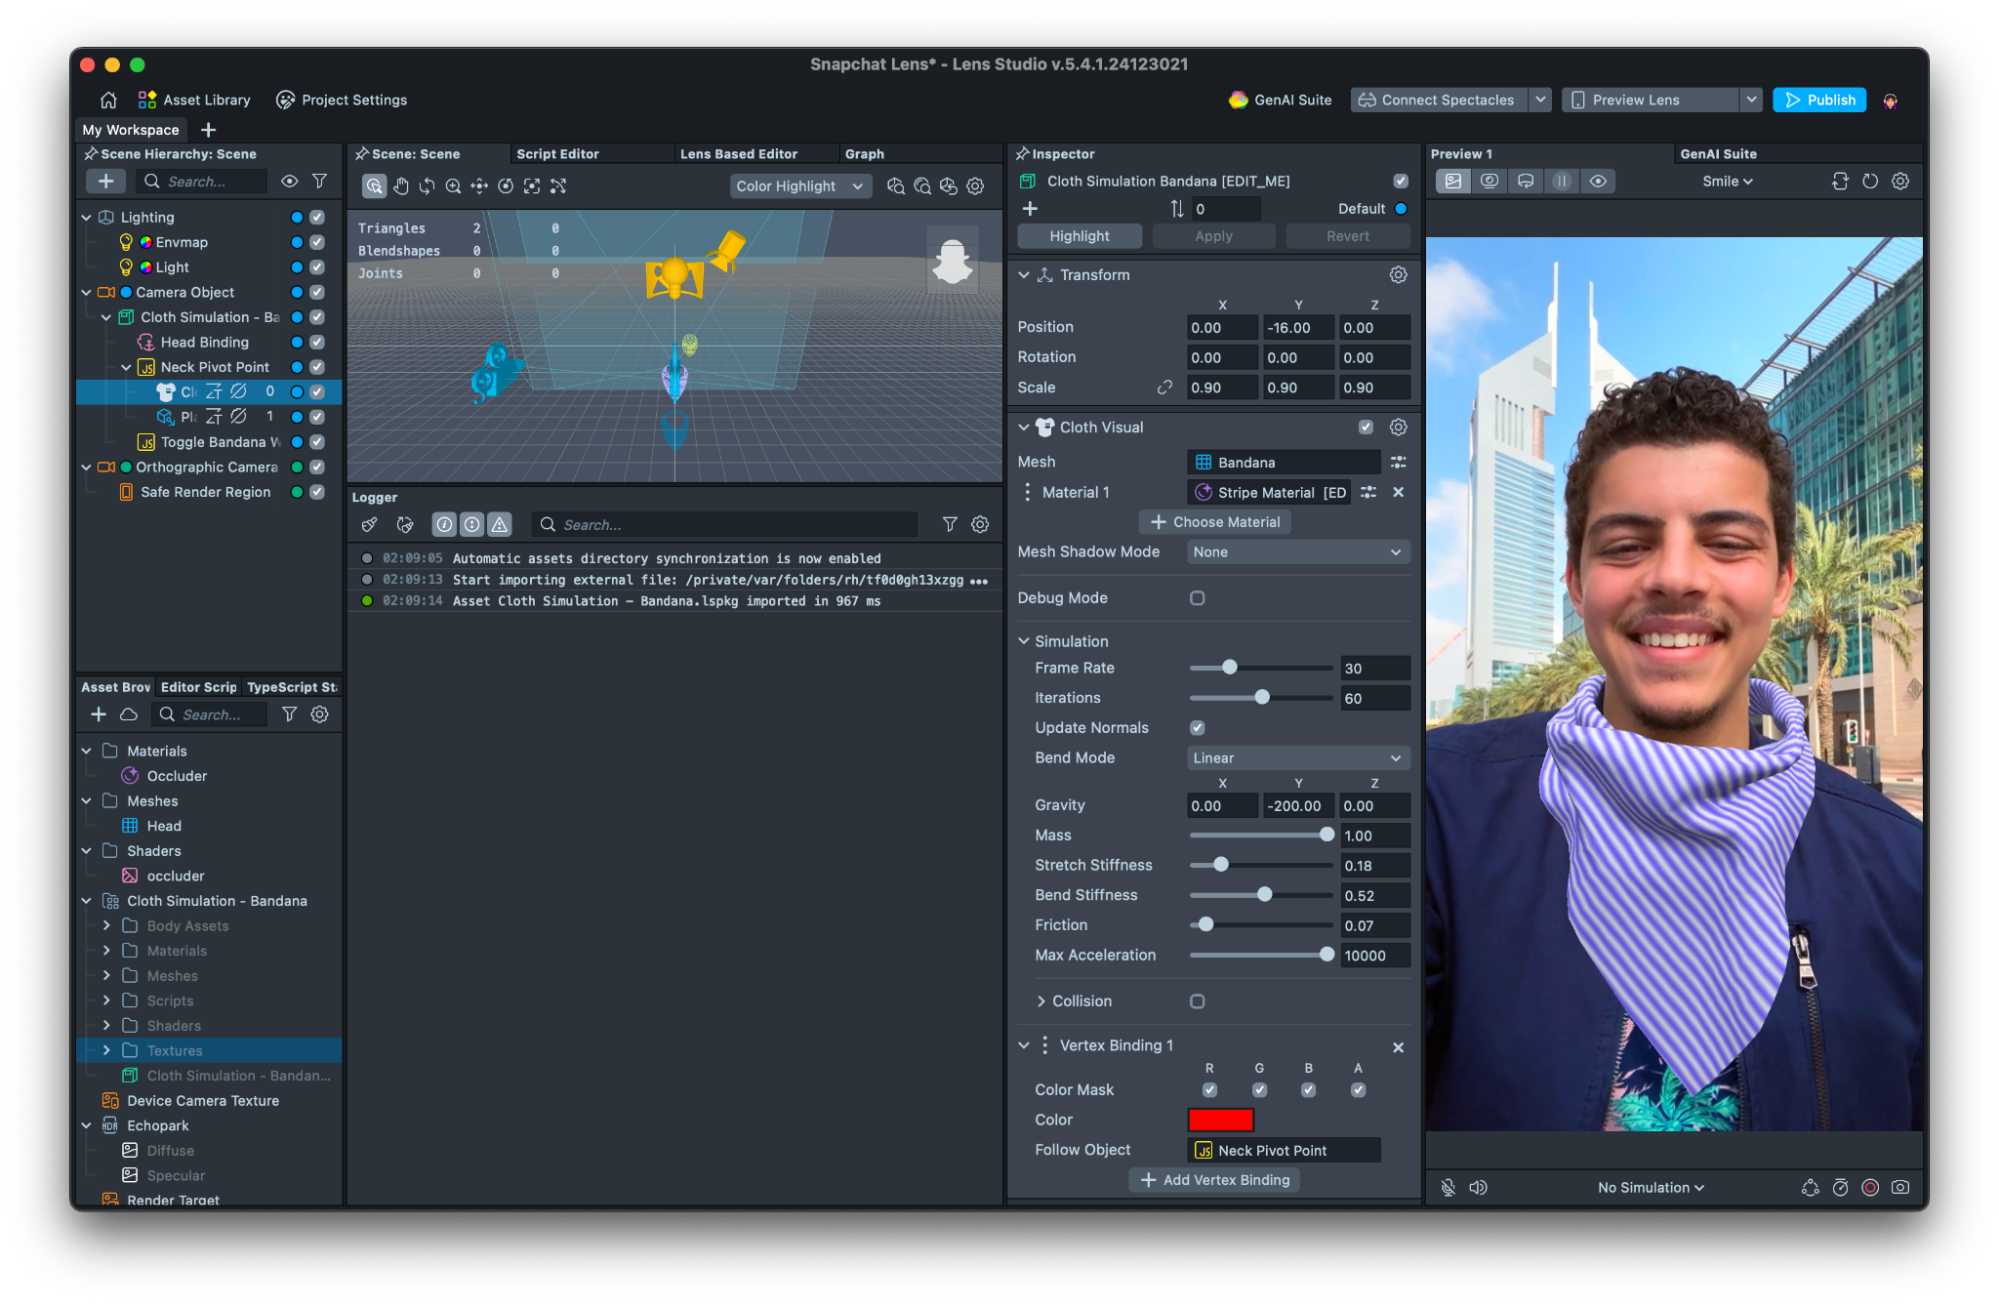Switch to the Script Editor tab
The image size is (1999, 1304).
(557, 154)
